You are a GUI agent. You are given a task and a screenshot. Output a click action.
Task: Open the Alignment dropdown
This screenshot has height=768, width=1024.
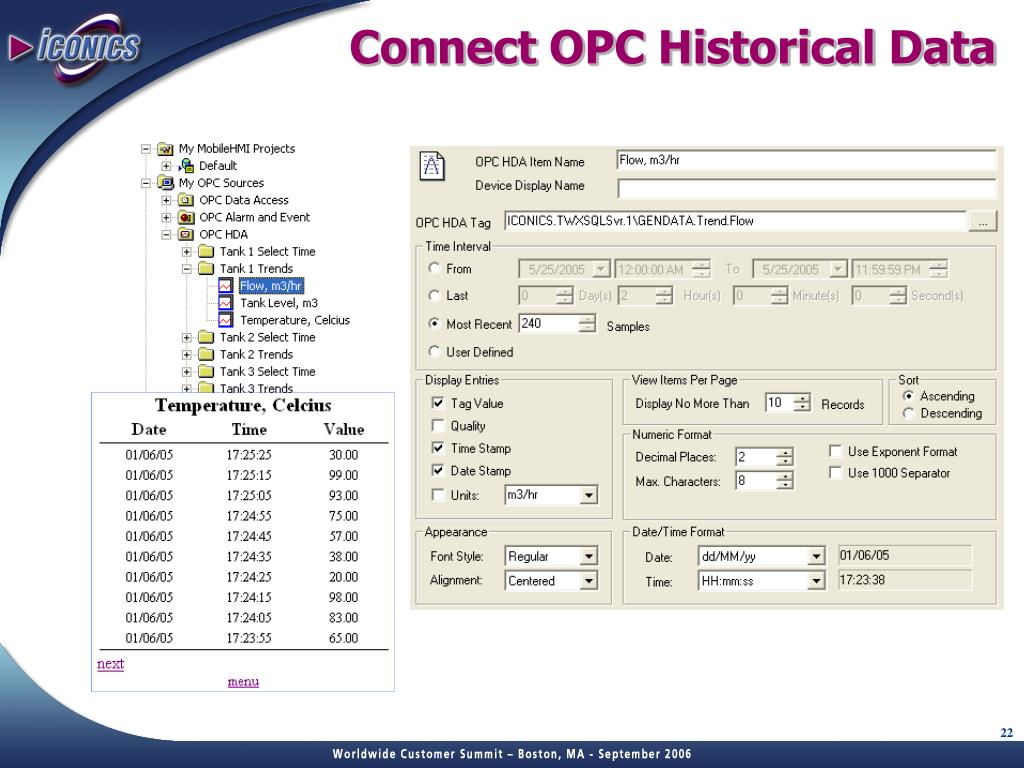[x=588, y=581]
